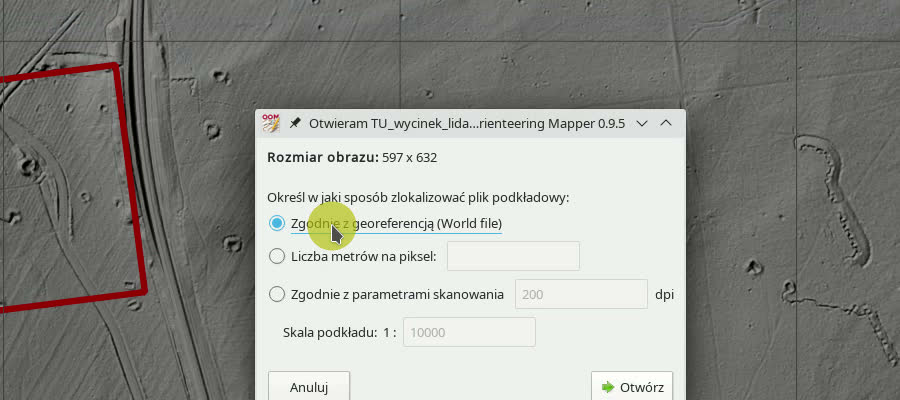
Task: Click the Orienteering Mapper app icon in title bar
Action: pos(270,123)
